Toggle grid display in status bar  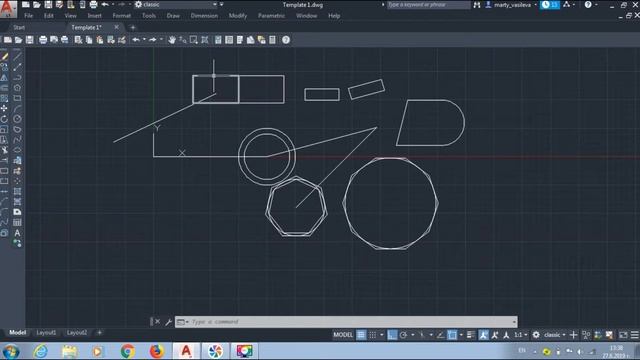(361, 335)
